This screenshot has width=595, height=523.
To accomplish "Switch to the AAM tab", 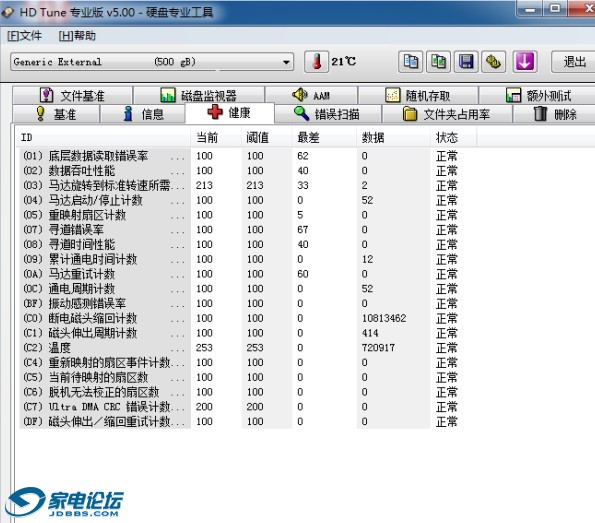I will (x=311, y=95).
